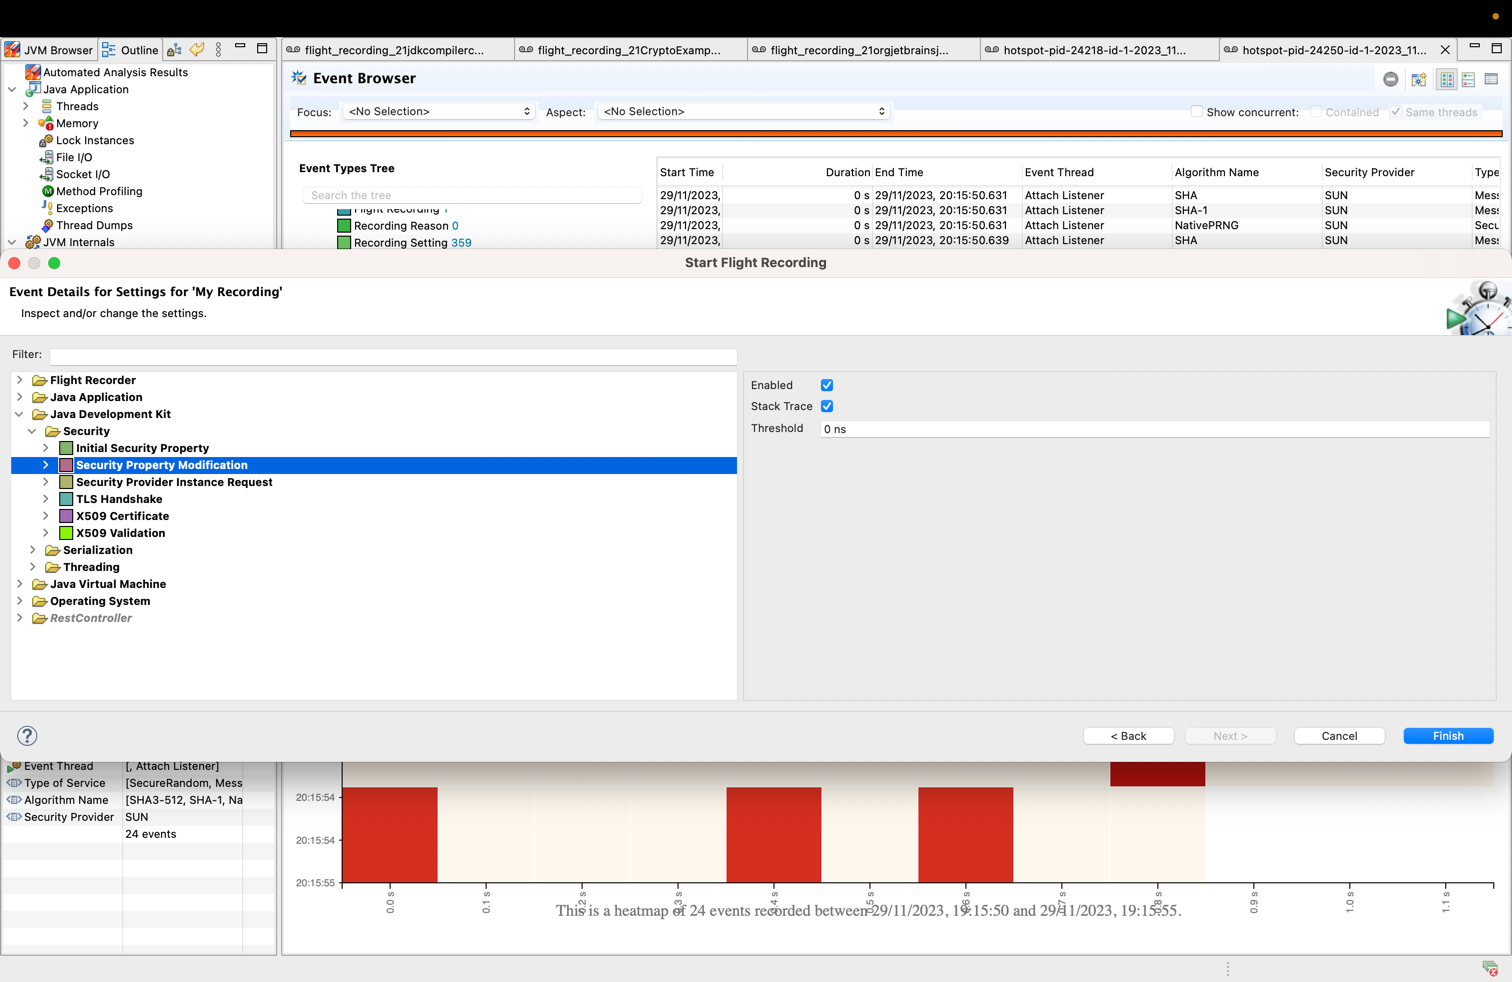The height and width of the screenshot is (982, 1512).
Task: Uncheck the Enabled checkbox
Action: (826, 385)
